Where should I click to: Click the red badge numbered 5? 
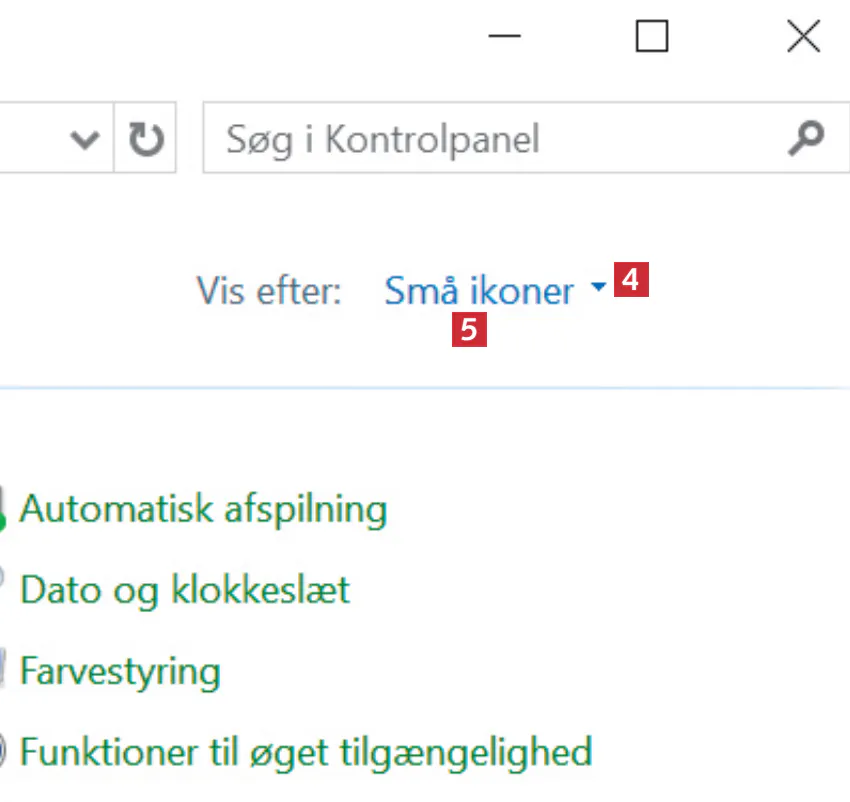[469, 329]
